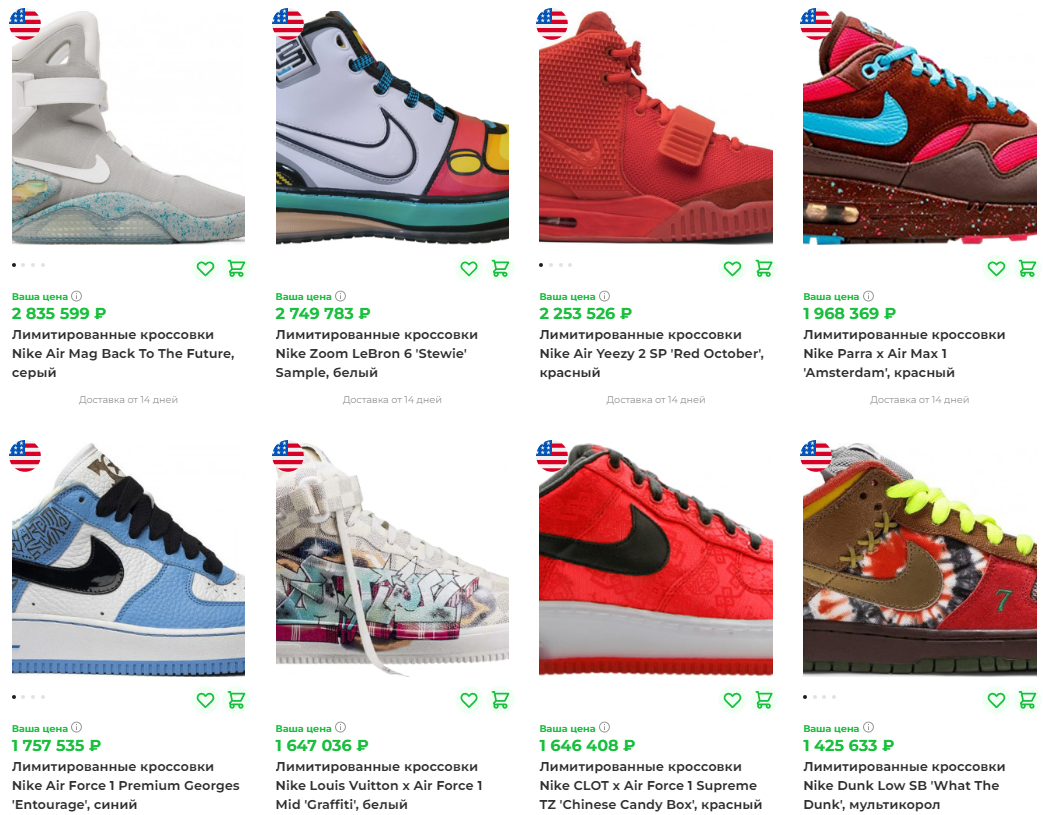Click info icon beside Air Mag price label
This screenshot has height=815, width=1043.
76,296
